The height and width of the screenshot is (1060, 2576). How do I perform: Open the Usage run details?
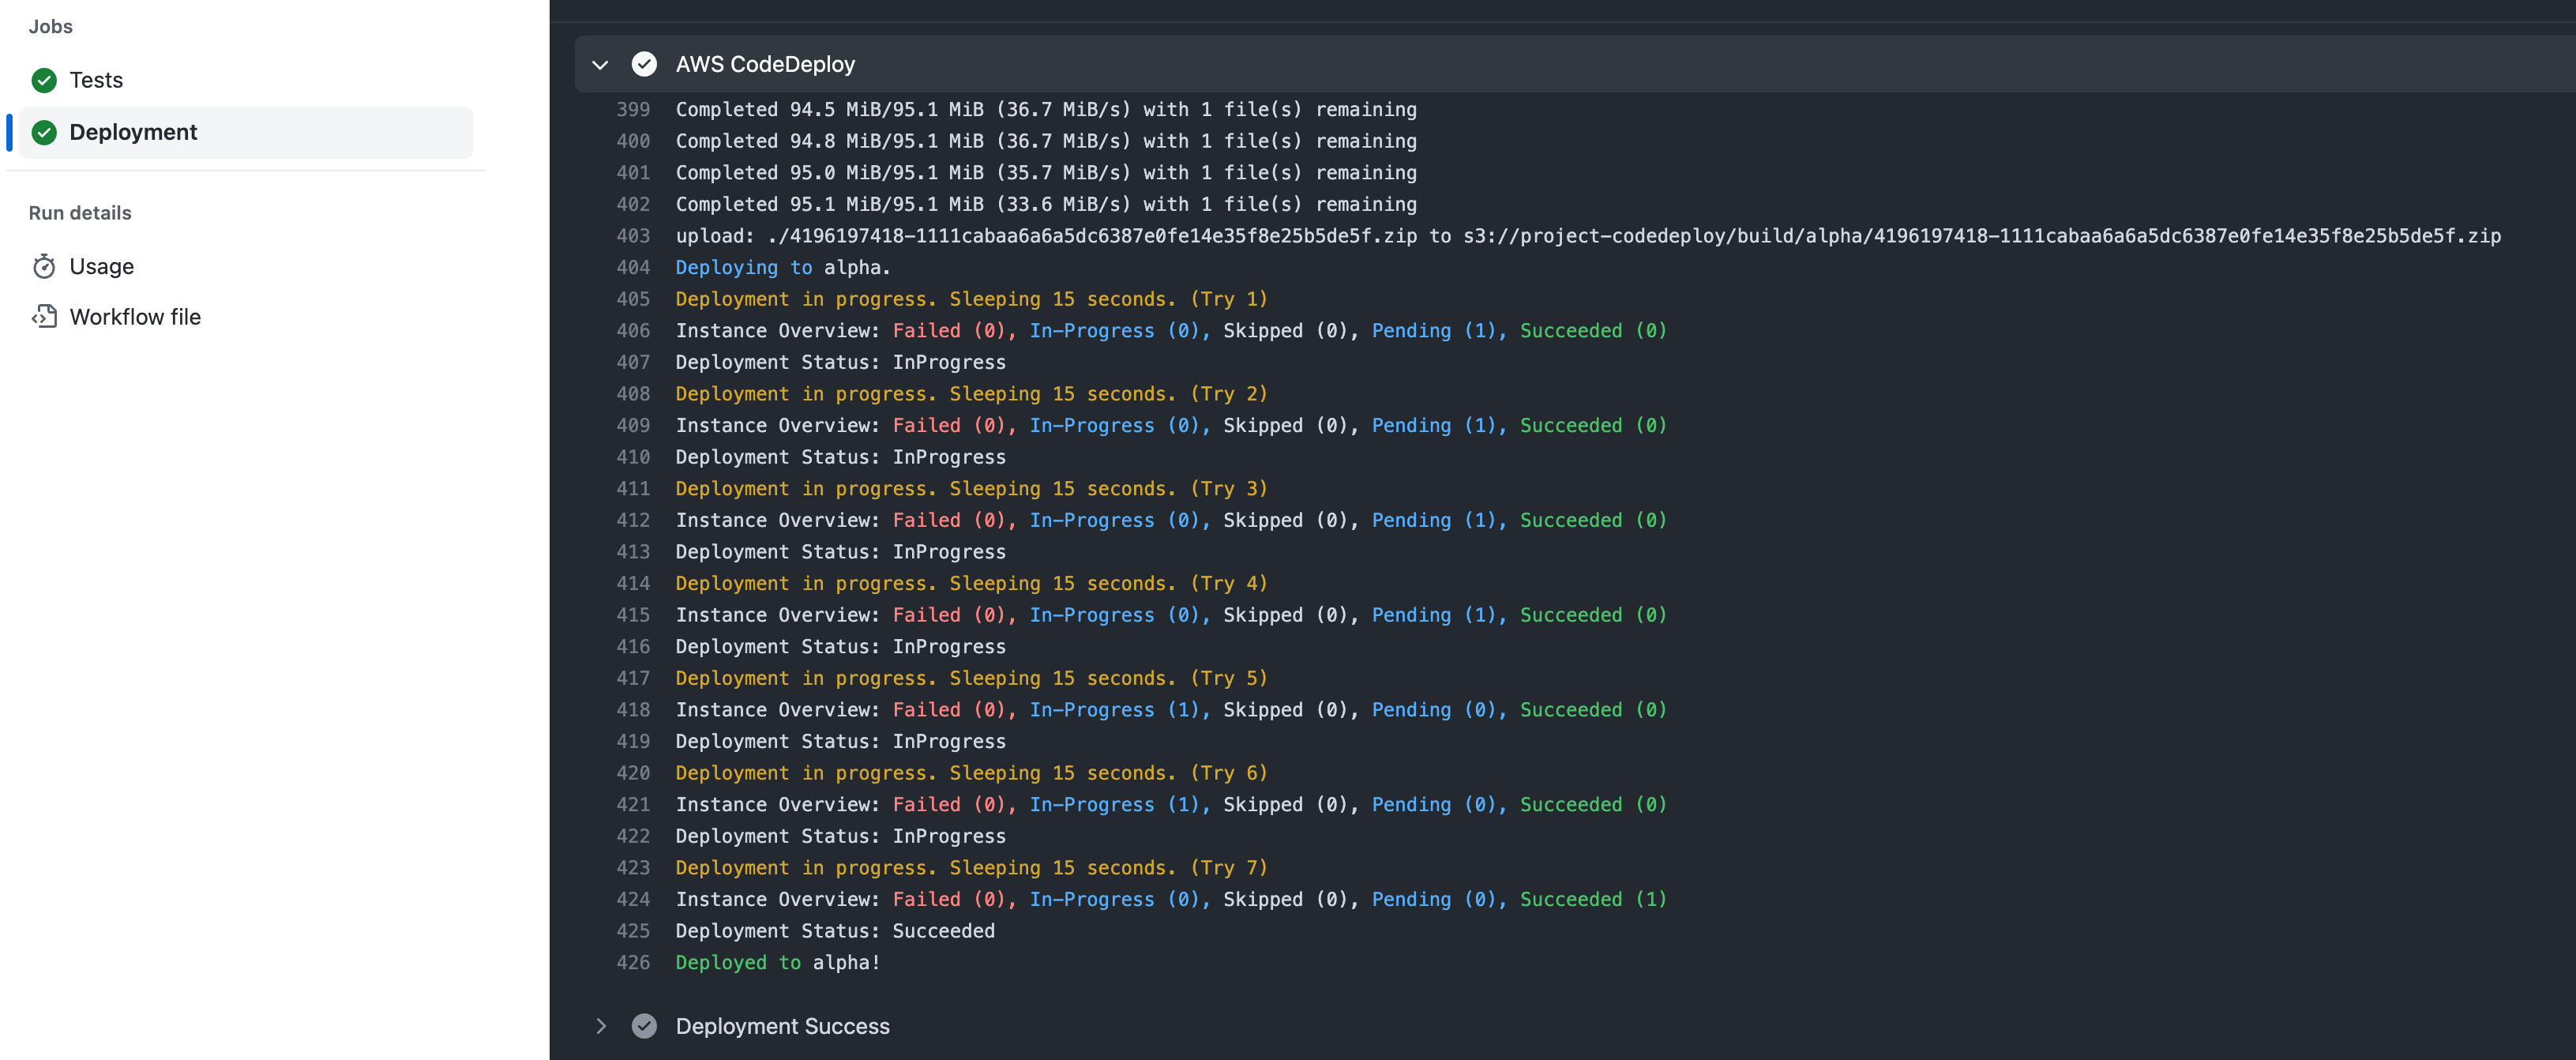pos(101,266)
